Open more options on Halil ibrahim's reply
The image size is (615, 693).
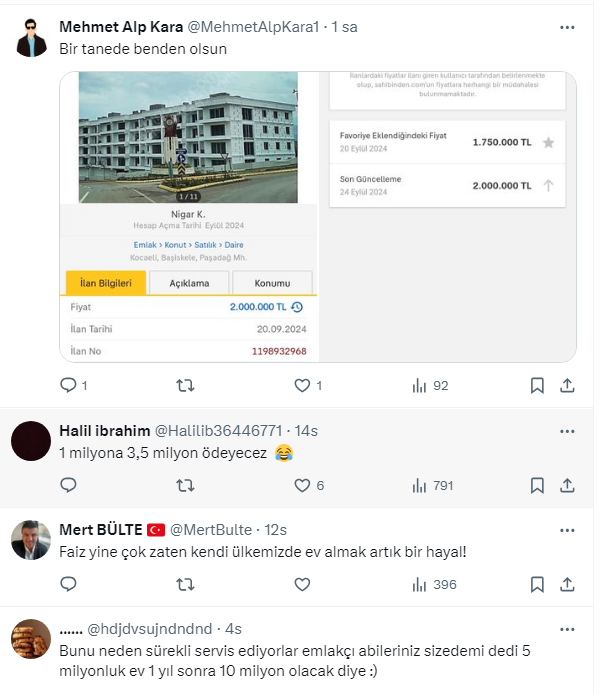567,431
